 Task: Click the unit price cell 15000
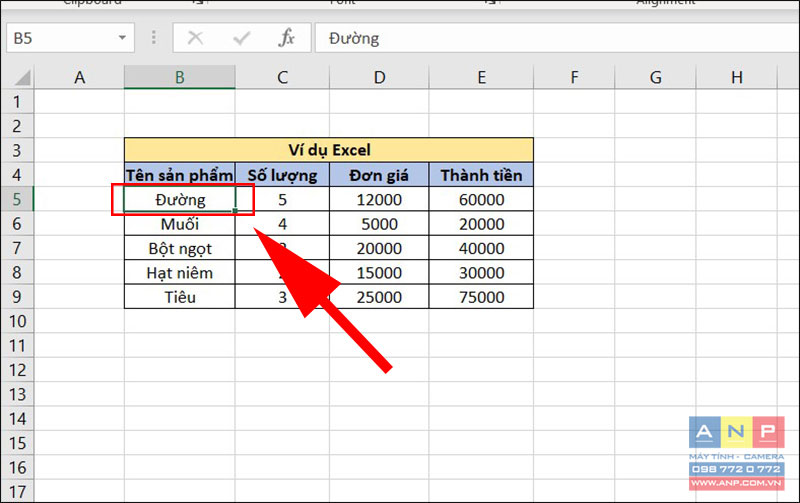click(379, 272)
